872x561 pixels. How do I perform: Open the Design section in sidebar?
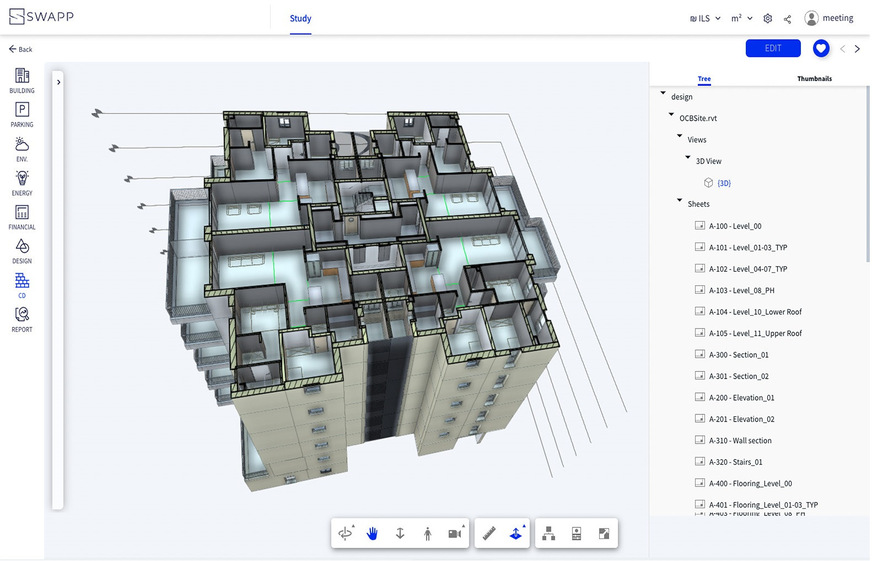point(22,251)
